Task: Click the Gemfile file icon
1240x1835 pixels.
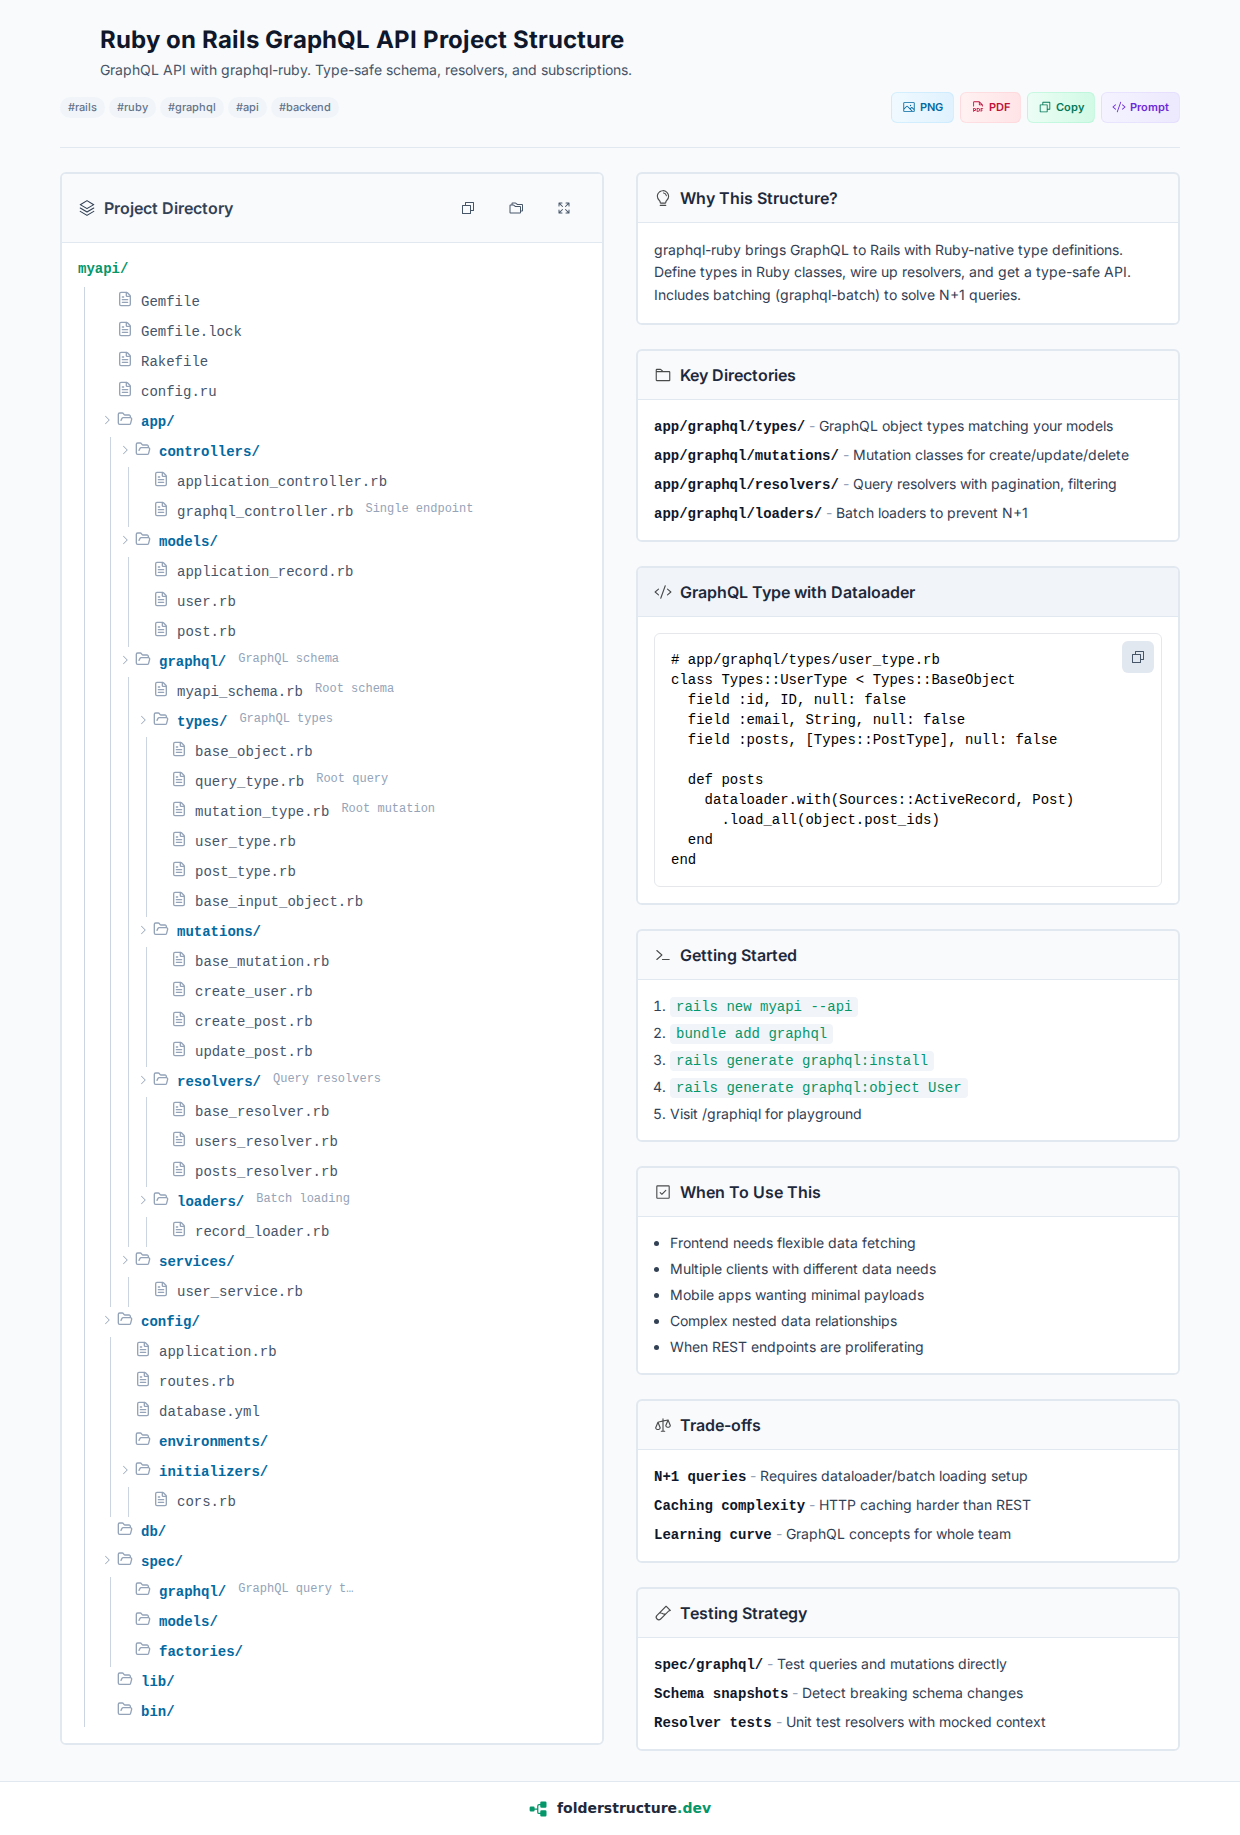Action: pyautogui.click(x=125, y=300)
